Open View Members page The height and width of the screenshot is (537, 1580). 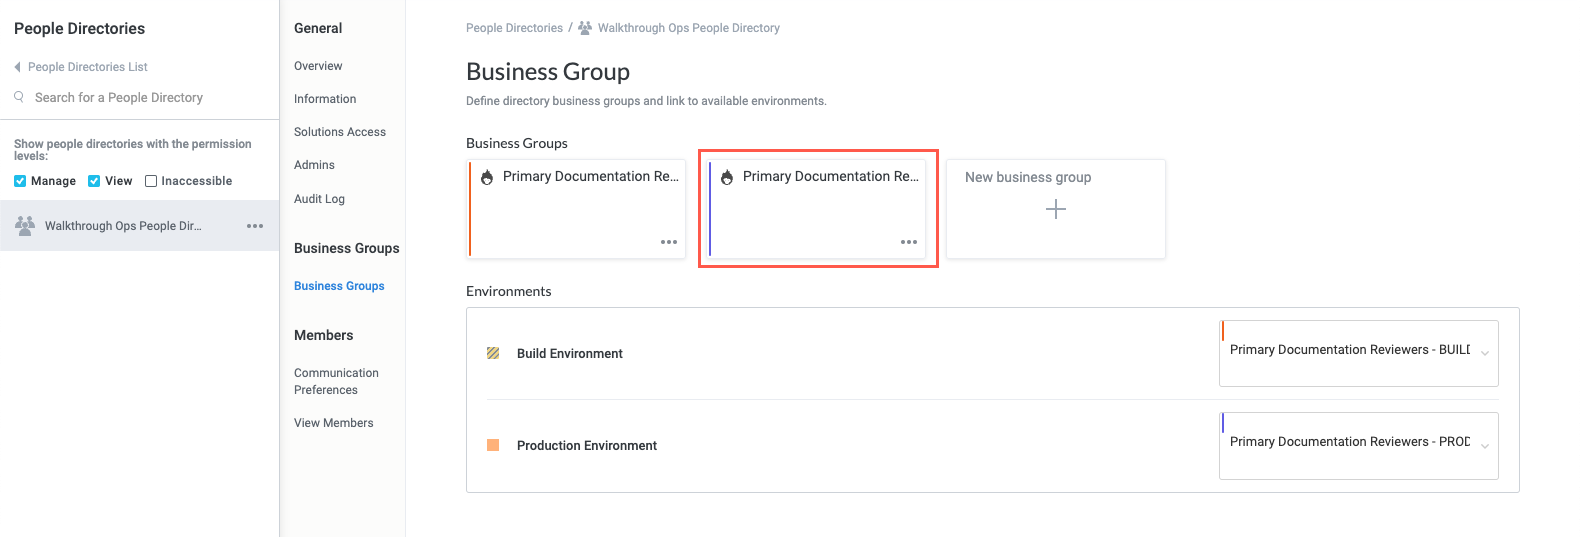click(x=334, y=423)
